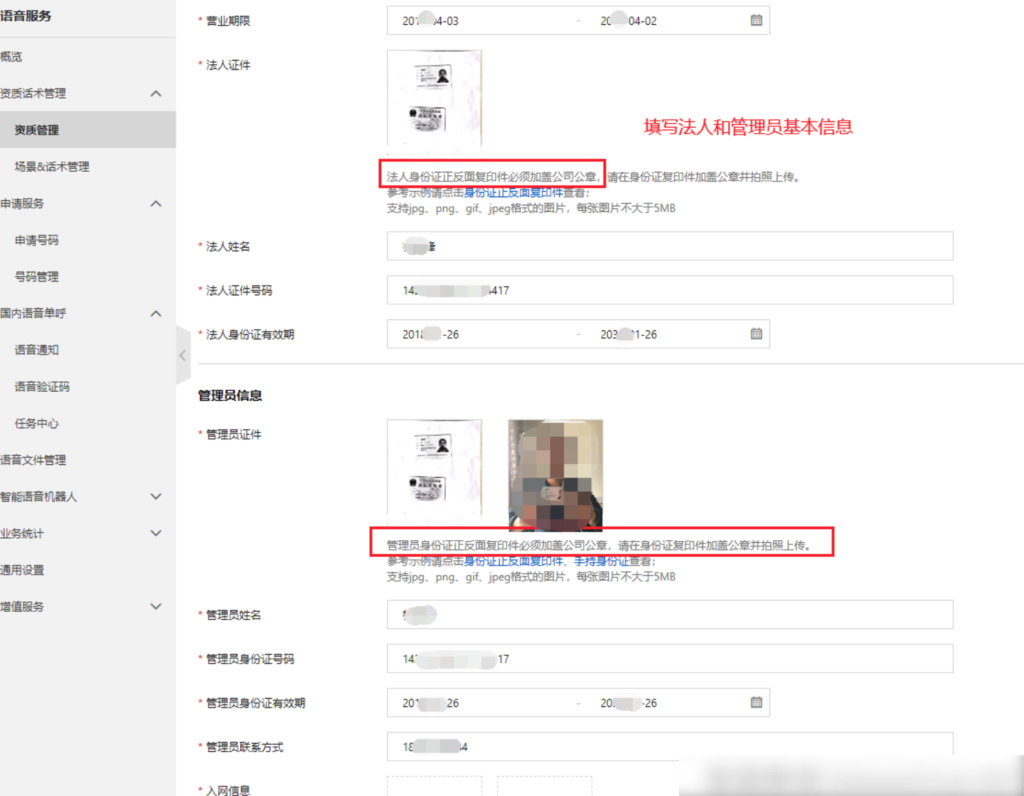Open the calendar icon beside 法人身份证有效期

click(x=755, y=332)
